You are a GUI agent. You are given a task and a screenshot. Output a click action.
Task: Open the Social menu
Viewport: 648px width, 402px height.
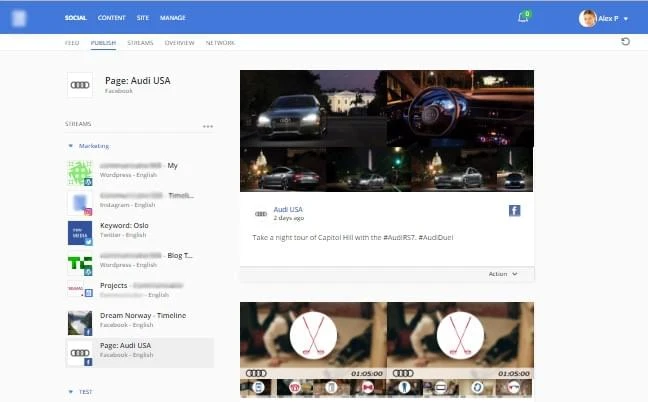pos(75,18)
